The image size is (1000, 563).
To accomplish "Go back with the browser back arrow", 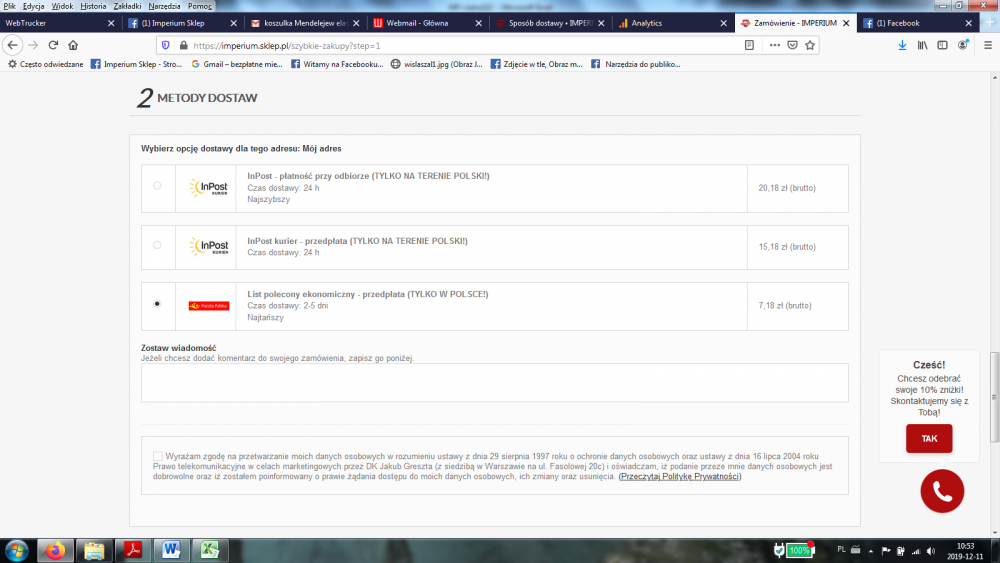I will (13, 45).
